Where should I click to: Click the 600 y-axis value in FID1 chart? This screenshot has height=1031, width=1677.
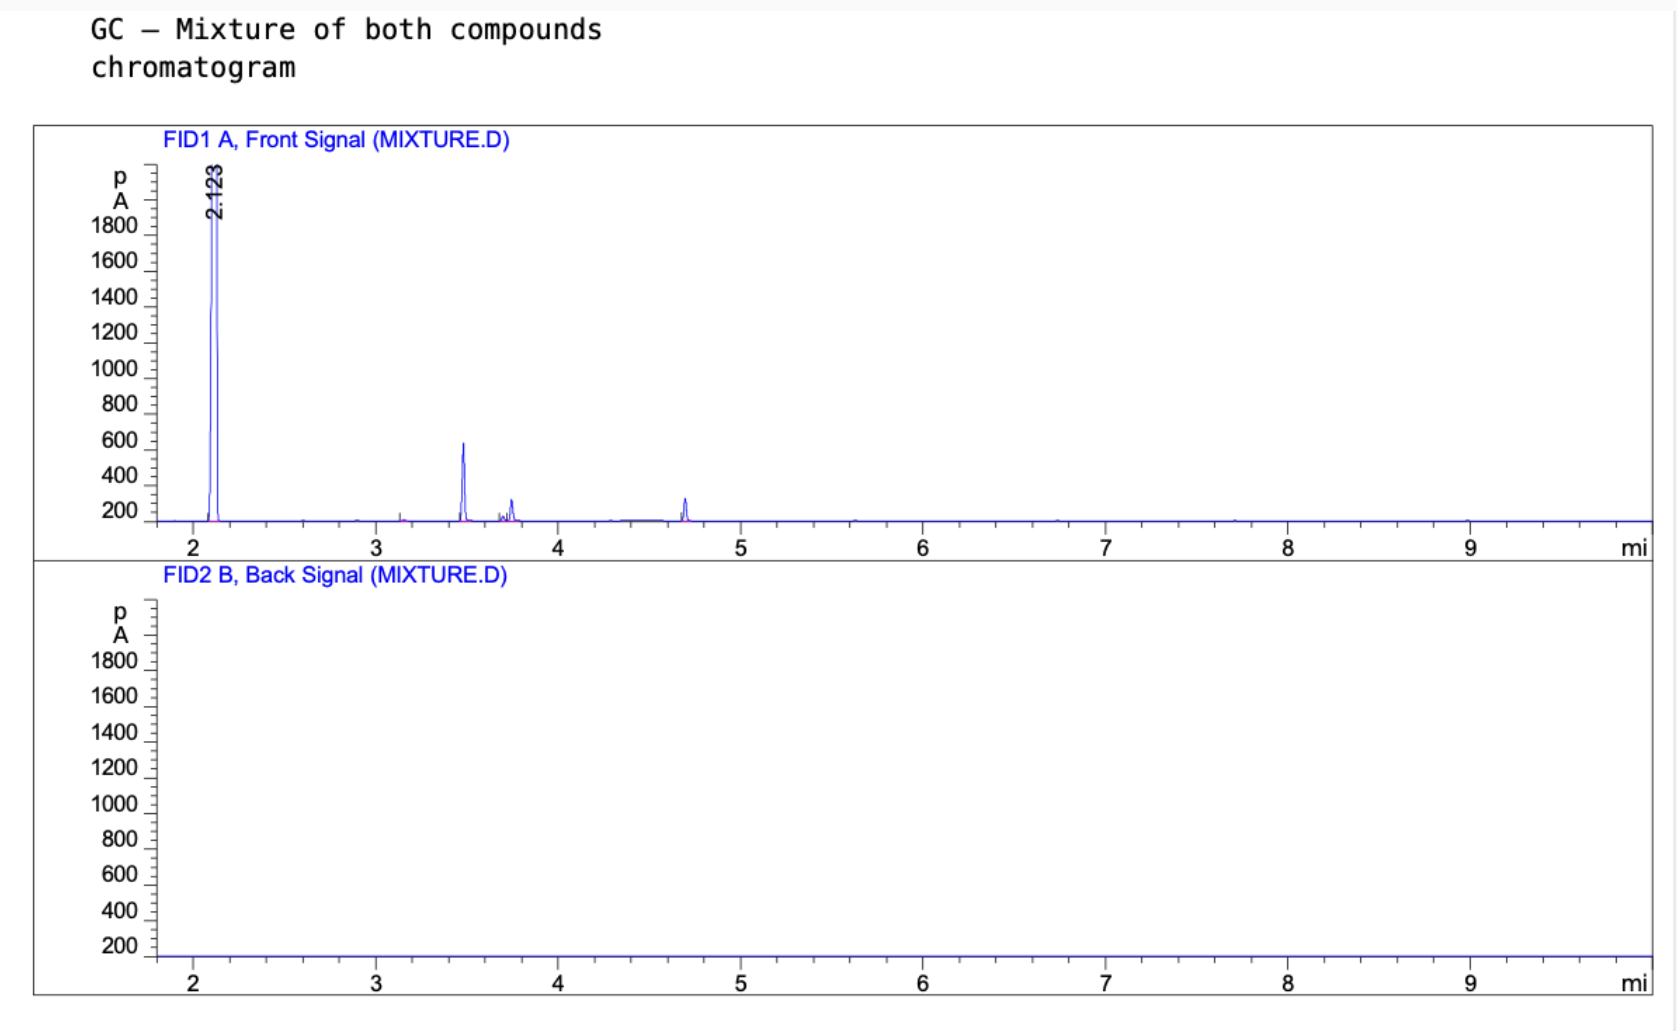click(x=119, y=440)
